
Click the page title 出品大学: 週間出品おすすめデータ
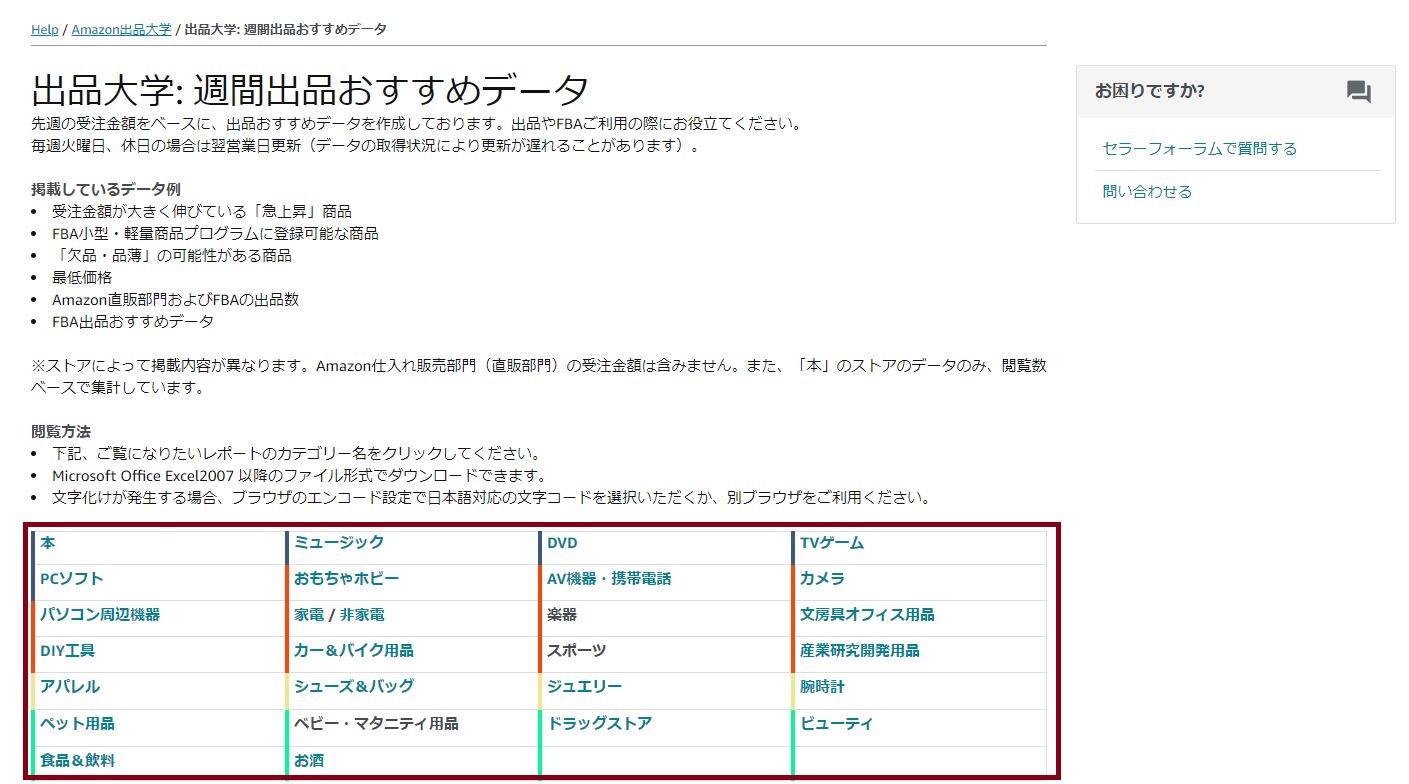click(310, 91)
